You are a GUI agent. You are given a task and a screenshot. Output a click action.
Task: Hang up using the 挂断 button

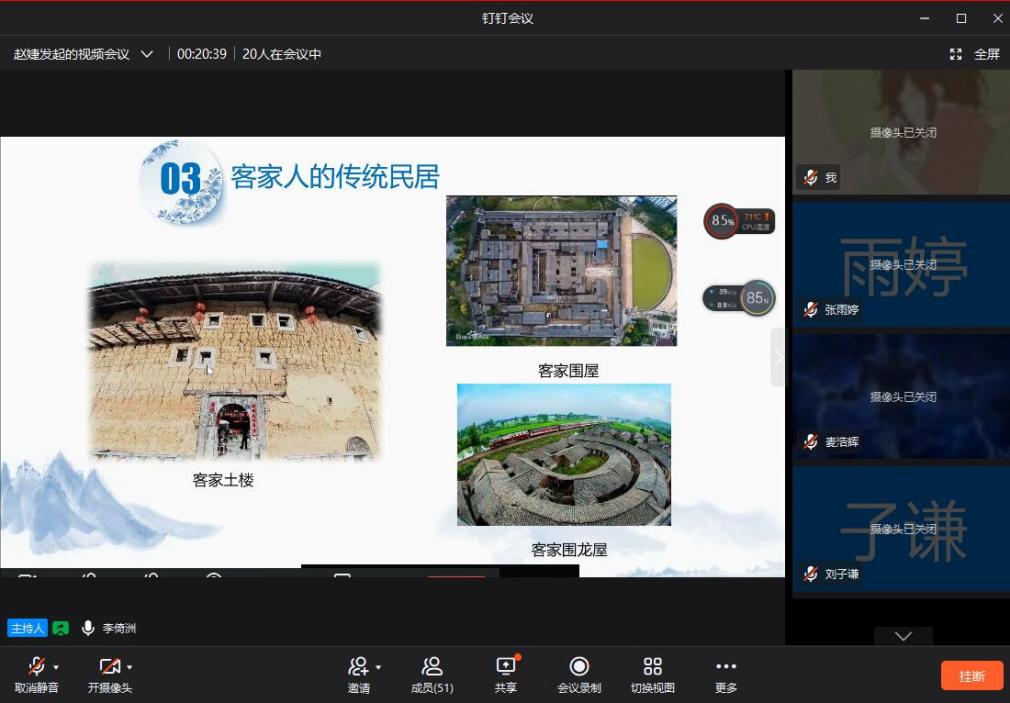pyautogui.click(x=971, y=675)
